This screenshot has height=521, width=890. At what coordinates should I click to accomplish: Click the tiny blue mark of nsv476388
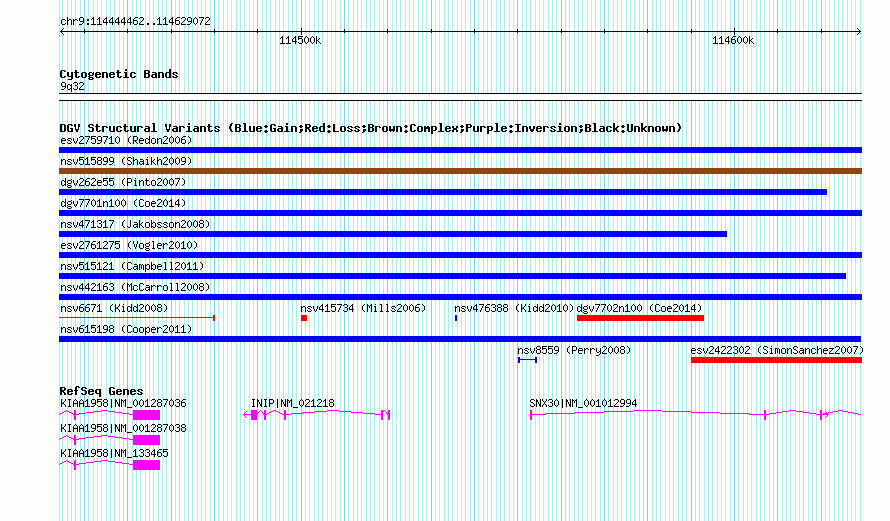[456, 318]
